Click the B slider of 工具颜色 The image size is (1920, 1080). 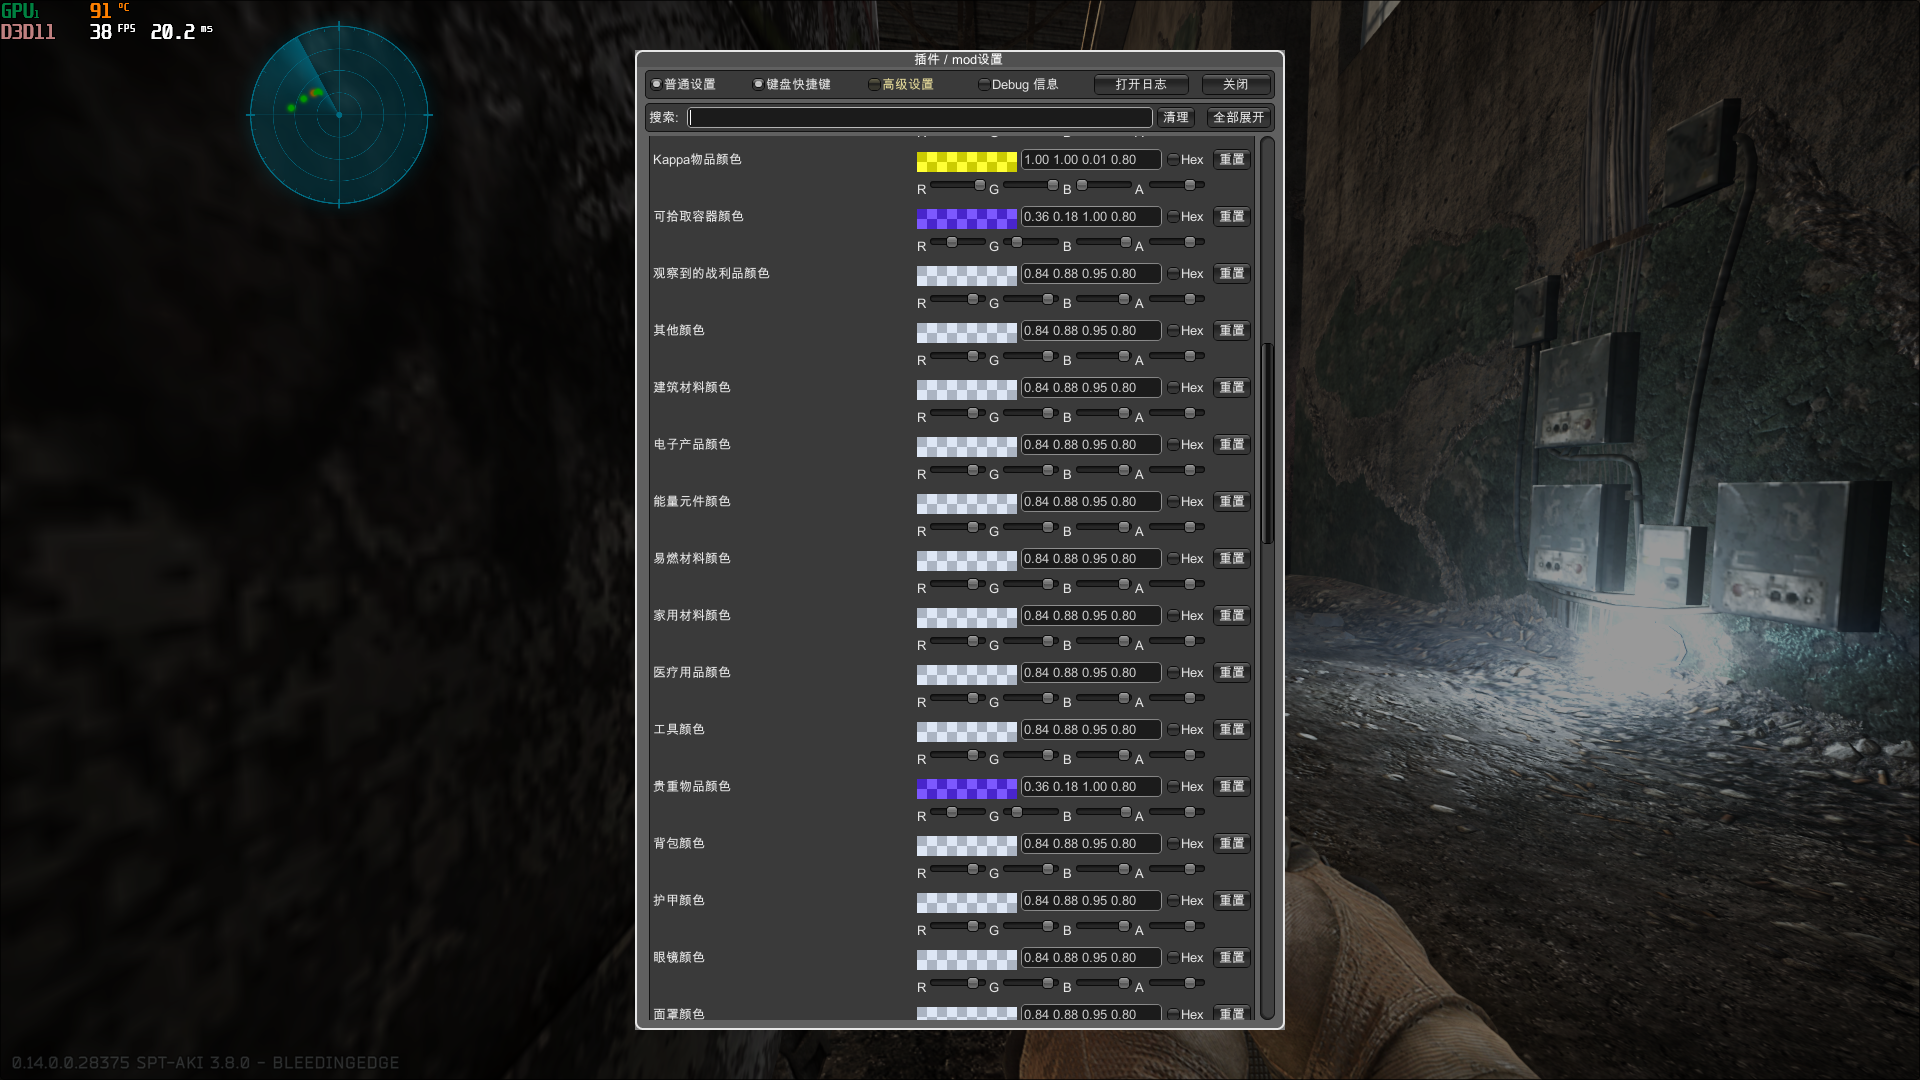tap(1104, 756)
